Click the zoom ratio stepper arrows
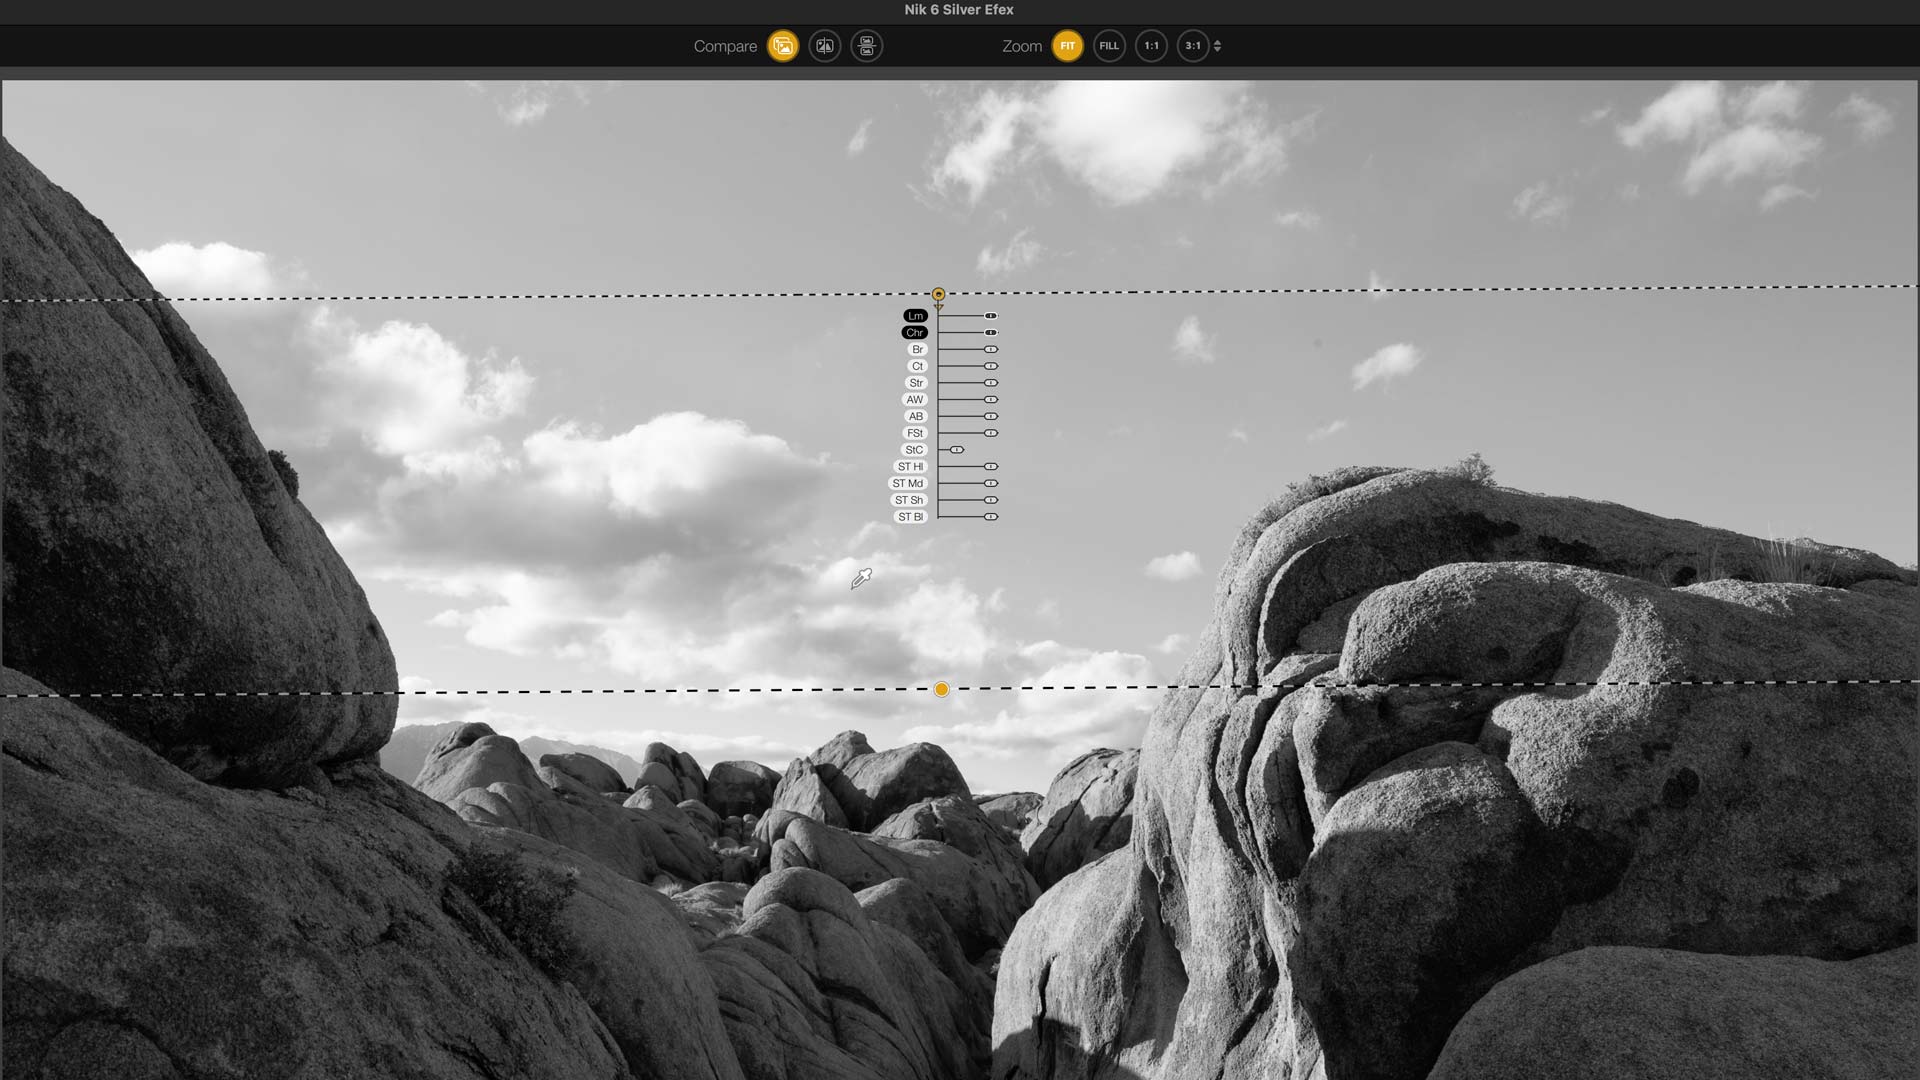Screen dimensions: 1920x1080 [1217, 46]
